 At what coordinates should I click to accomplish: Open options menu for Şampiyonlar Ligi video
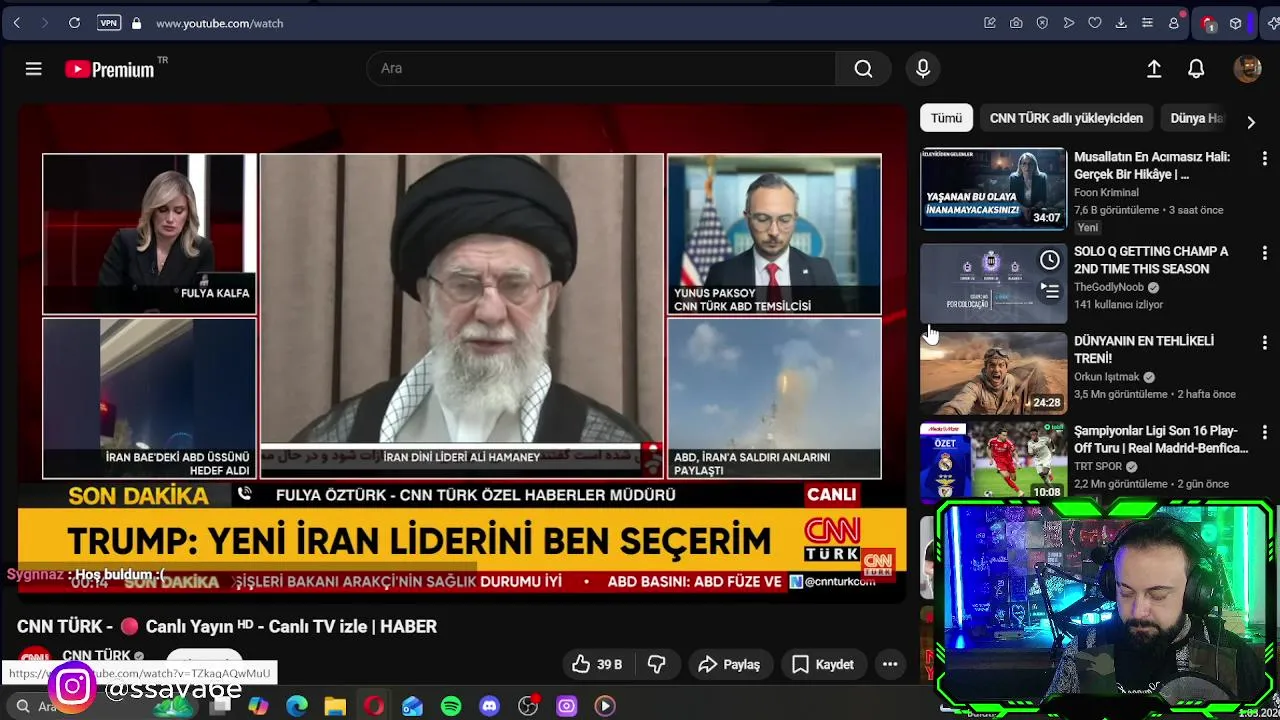pos(1264,432)
